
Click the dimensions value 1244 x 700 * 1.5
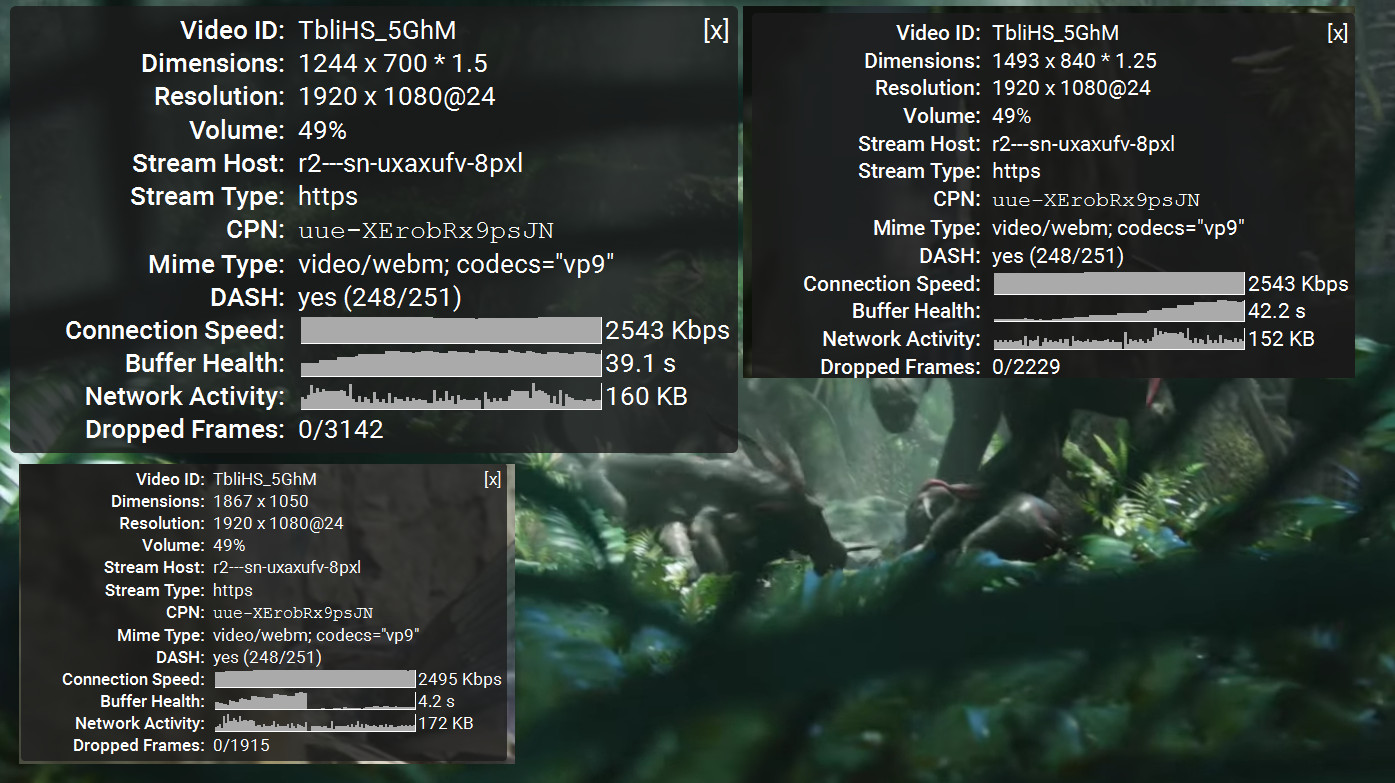393,63
